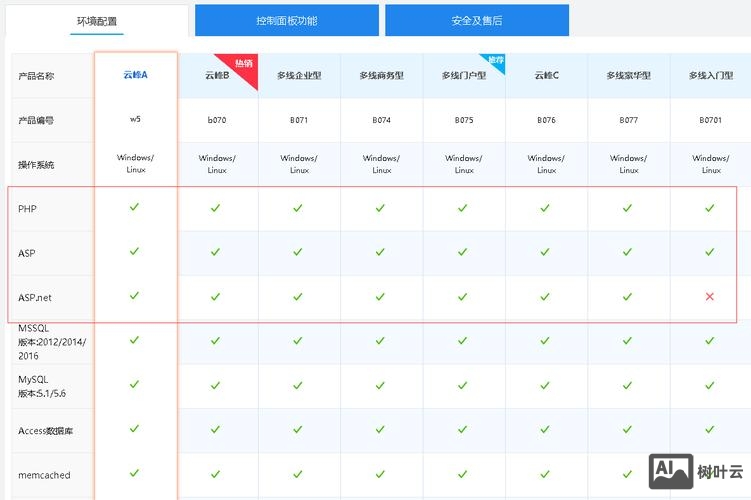Select the 多线门户型 product header
The width and height of the screenshot is (751, 500).
click(464, 75)
